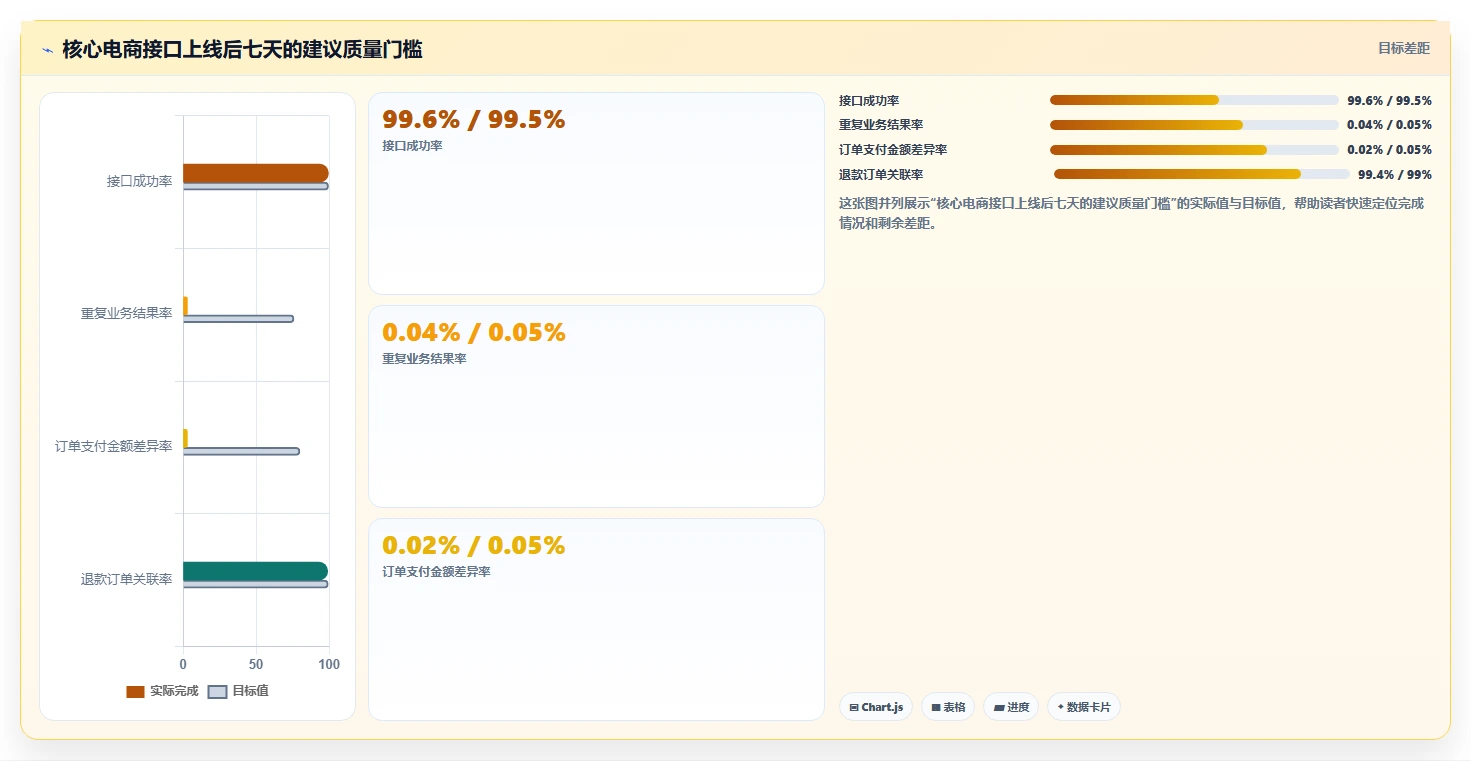Viewport: 1471px width, 761px height.
Task: Click the 订单支付金额差异率 target bar in chart
Action: (241, 451)
